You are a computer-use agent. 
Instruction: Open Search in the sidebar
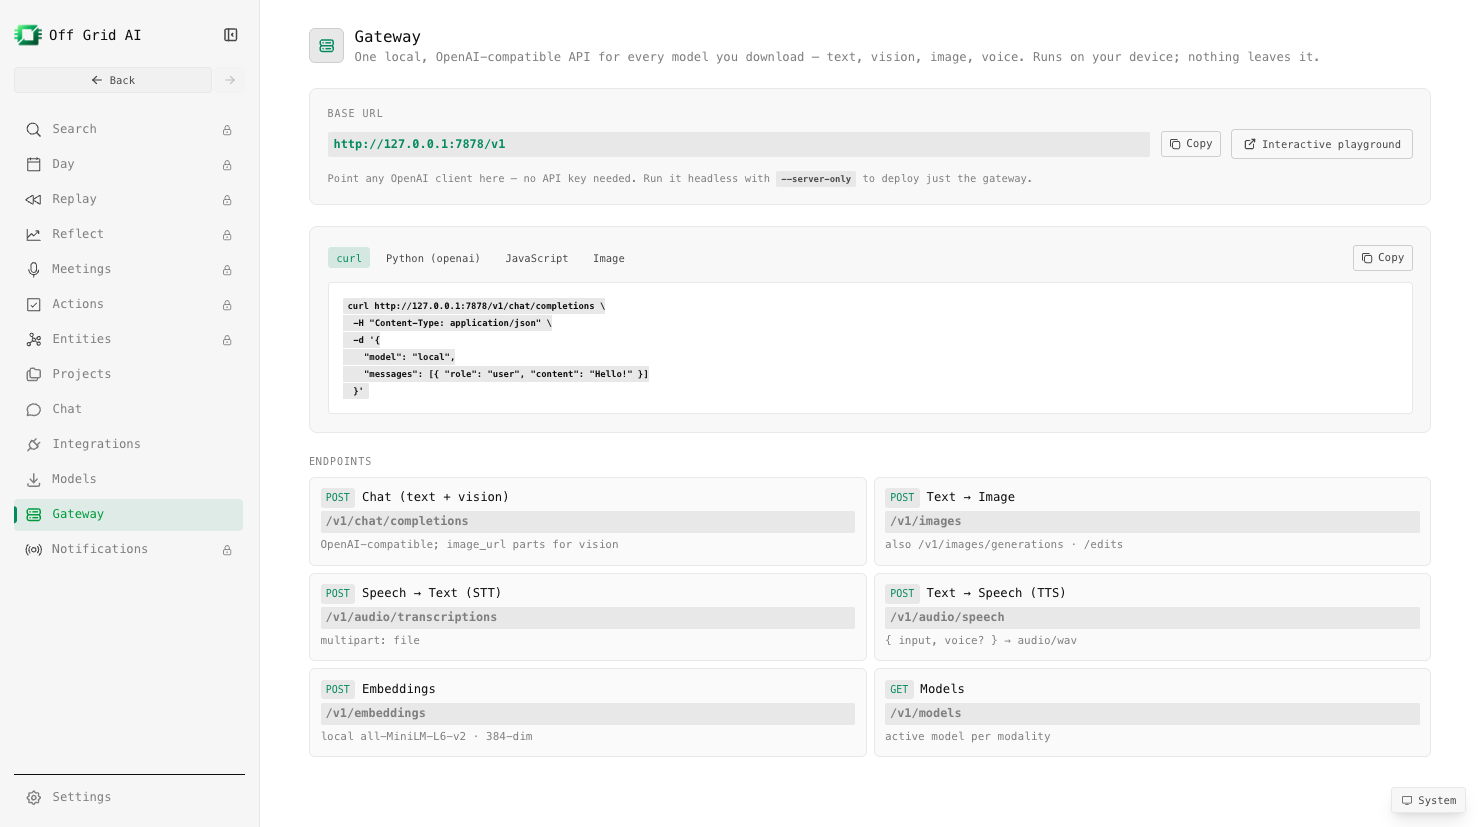(128, 129)
